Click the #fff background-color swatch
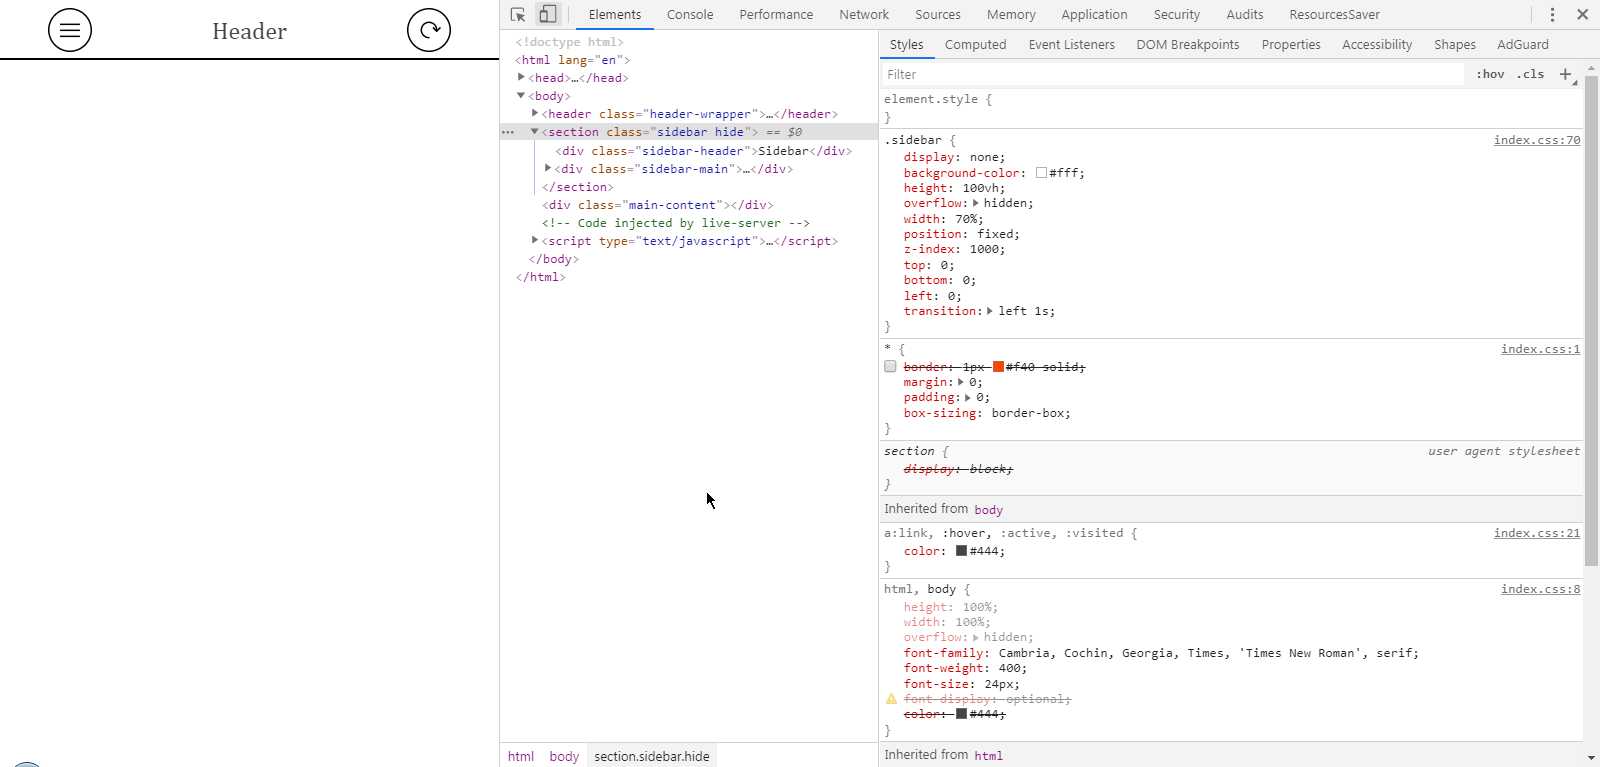Viewport: 1600px width, 767px height. click(1041, 173)
